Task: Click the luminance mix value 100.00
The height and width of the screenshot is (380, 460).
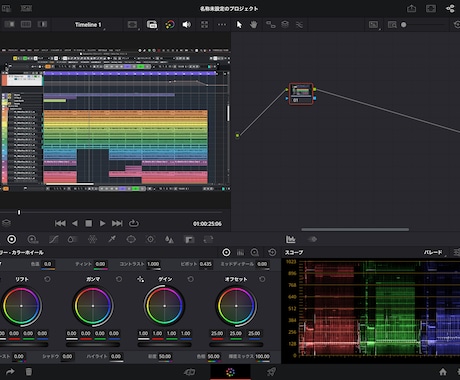Action: [263, 356]
